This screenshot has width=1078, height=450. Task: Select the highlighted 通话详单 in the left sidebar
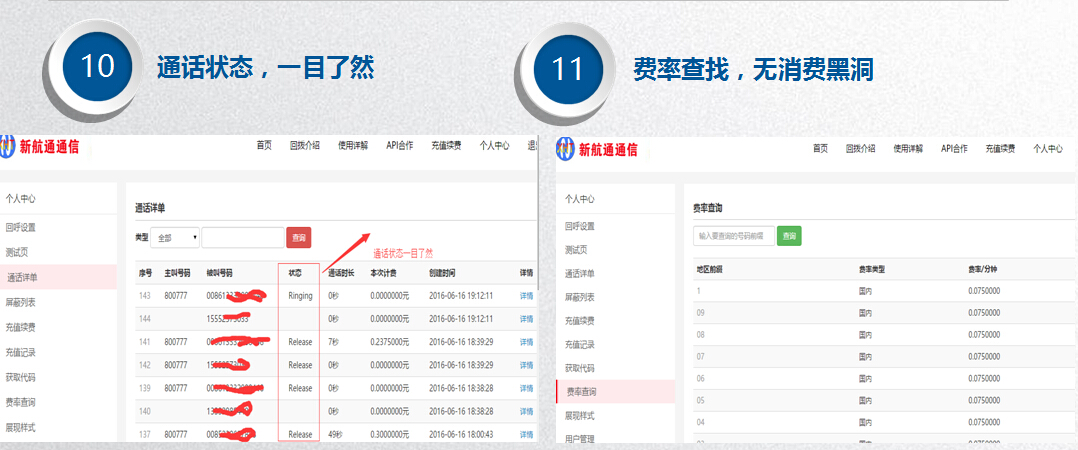(58, 278)
